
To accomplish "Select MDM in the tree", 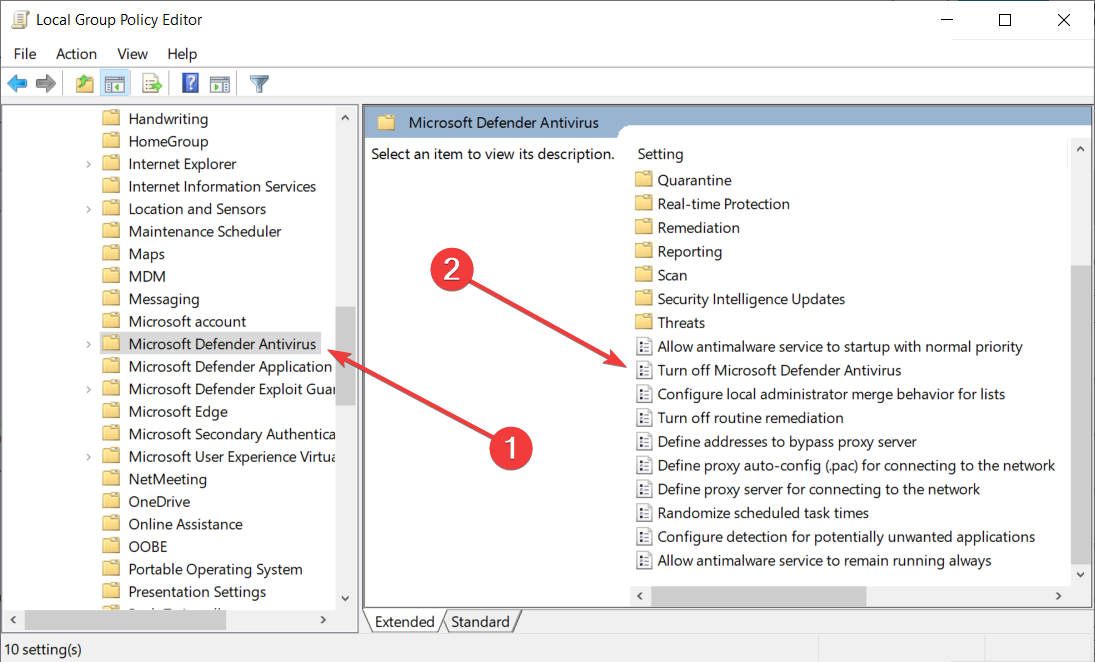I will (x=147, y=277).
